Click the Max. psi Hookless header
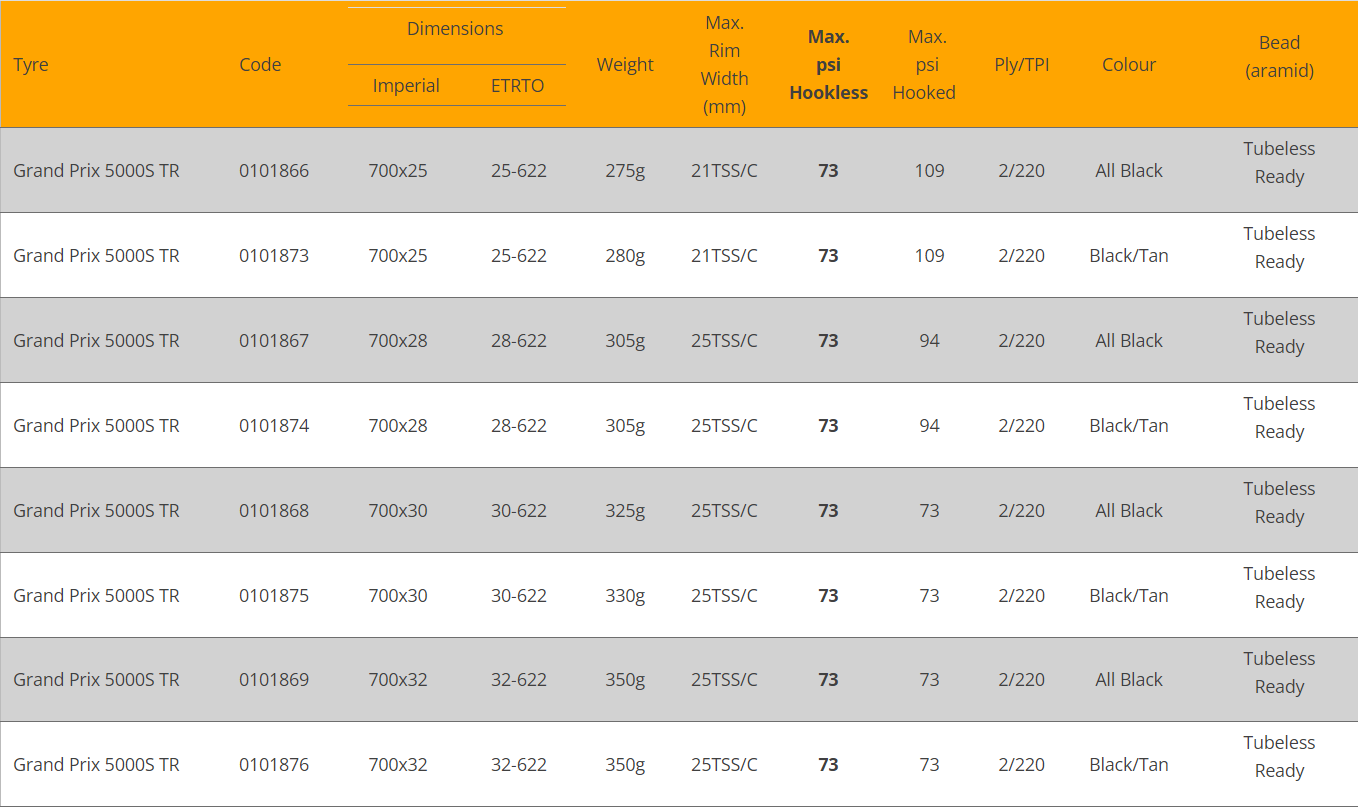 click(828, 65)
